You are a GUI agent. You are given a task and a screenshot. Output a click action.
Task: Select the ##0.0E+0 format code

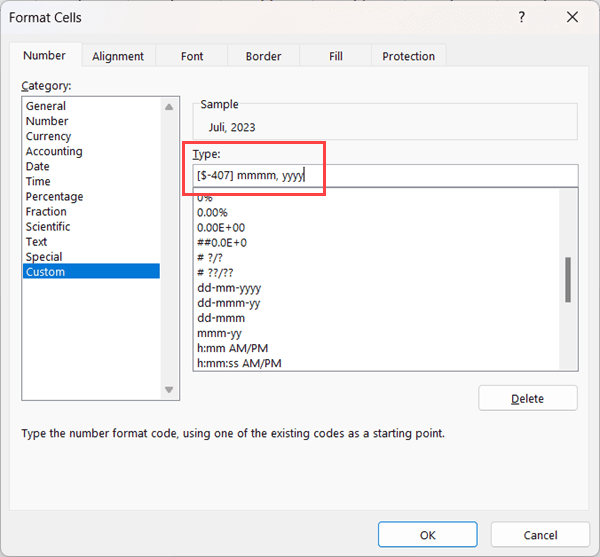376,243
